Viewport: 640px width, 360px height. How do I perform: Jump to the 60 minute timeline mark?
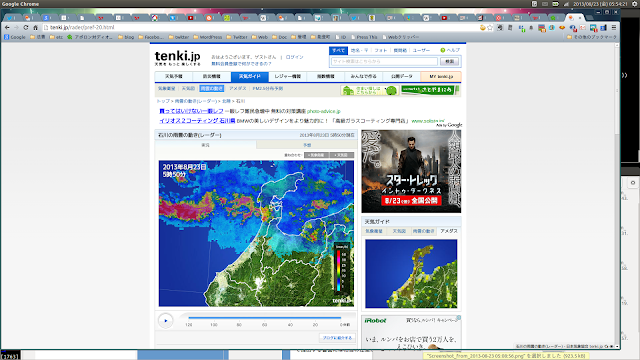click(264, 325)
